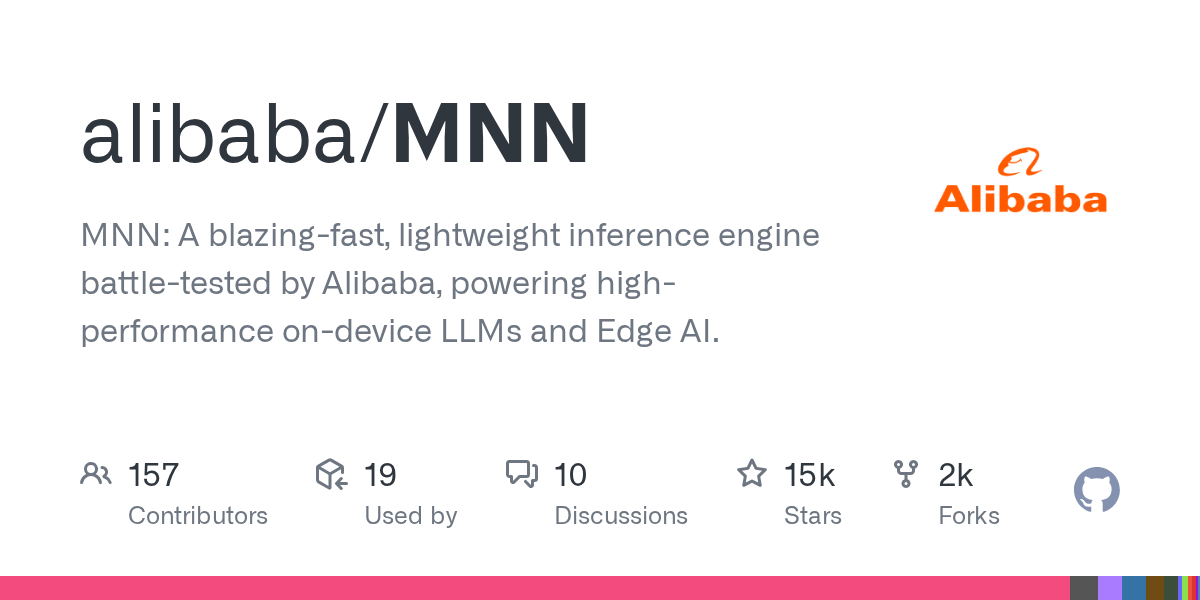Click the Contributors people icon
This screenshot has width=1200, height=600.
tap(95, 474)
